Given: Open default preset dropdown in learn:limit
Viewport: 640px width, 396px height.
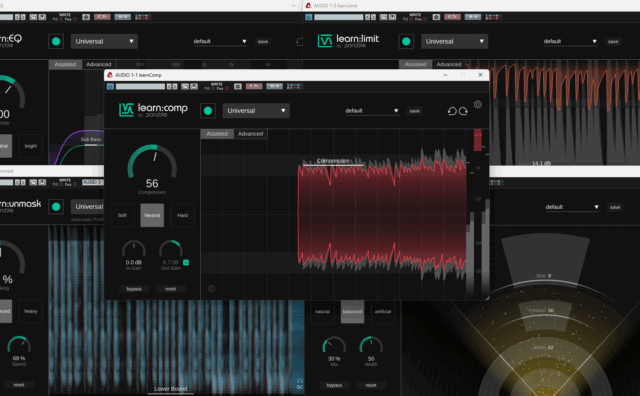Looking at the screenshot, I should tap(570, 41).
